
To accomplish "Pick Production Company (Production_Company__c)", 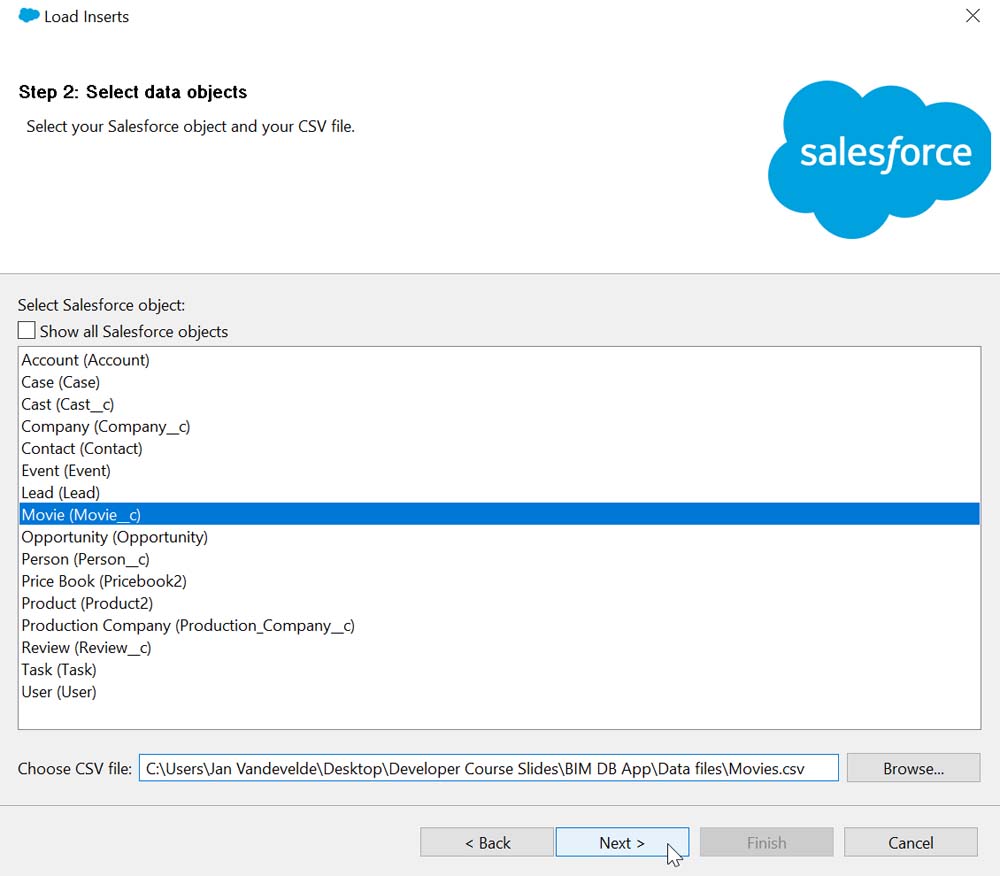I will click(x=188, y=625).
